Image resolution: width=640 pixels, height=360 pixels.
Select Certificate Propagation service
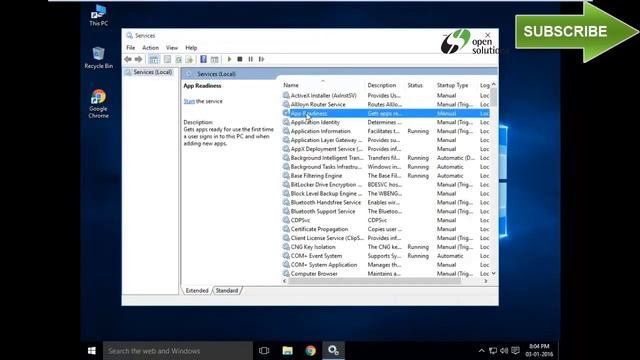click(385, 229)
